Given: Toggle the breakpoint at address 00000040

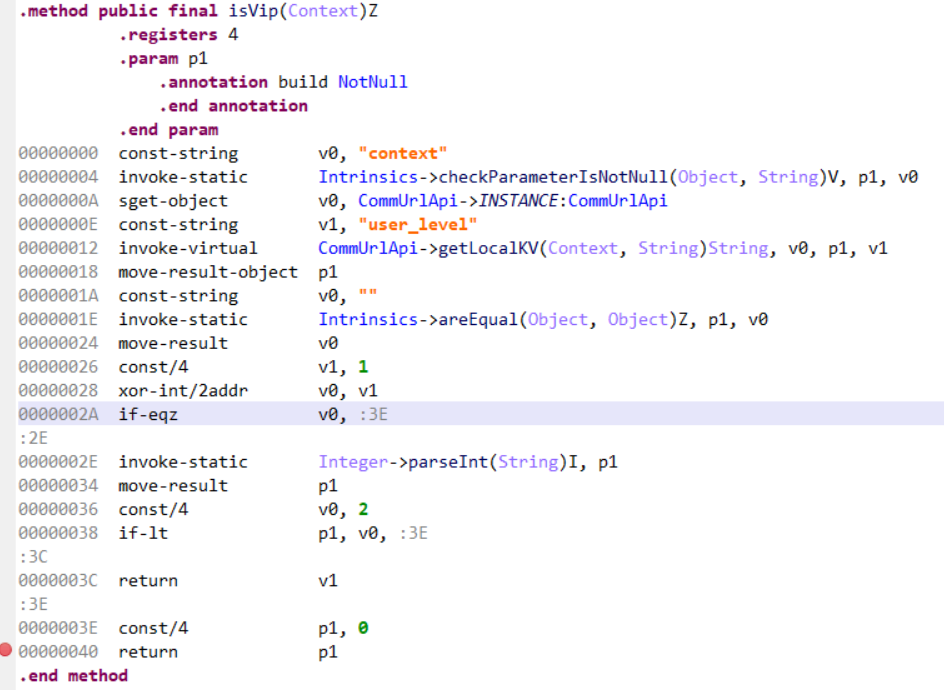Looking at the screenshot, I should coord(6,650).
